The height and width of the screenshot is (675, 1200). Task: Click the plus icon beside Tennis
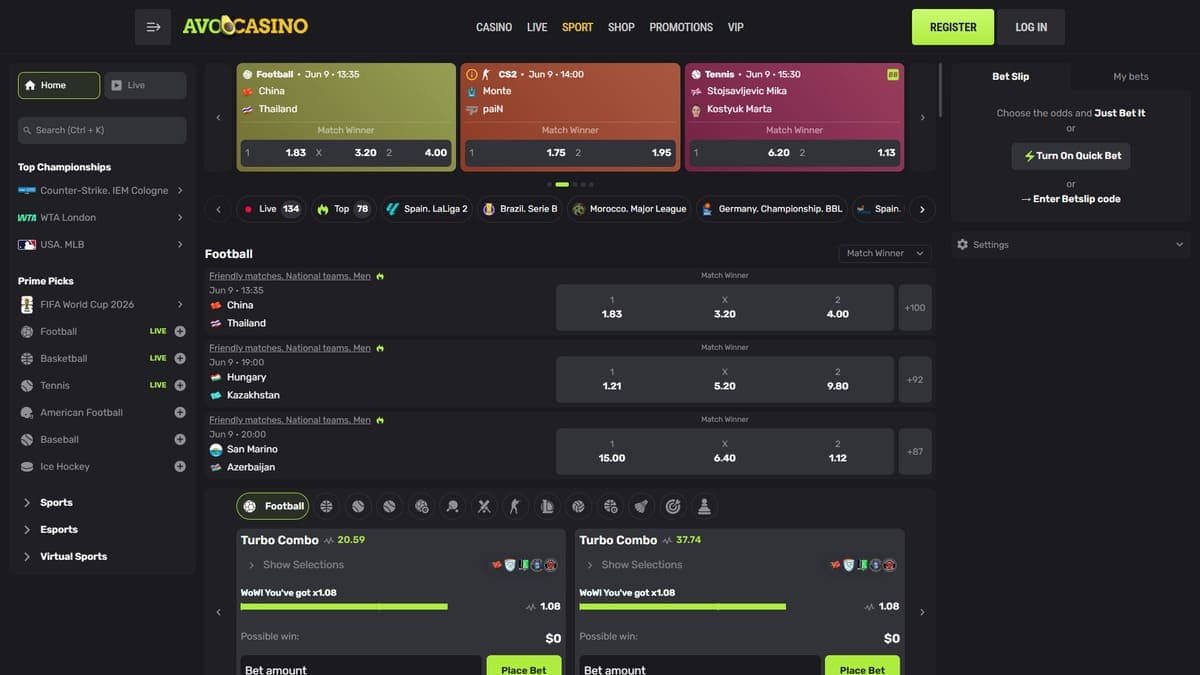[x=180, y=385]
